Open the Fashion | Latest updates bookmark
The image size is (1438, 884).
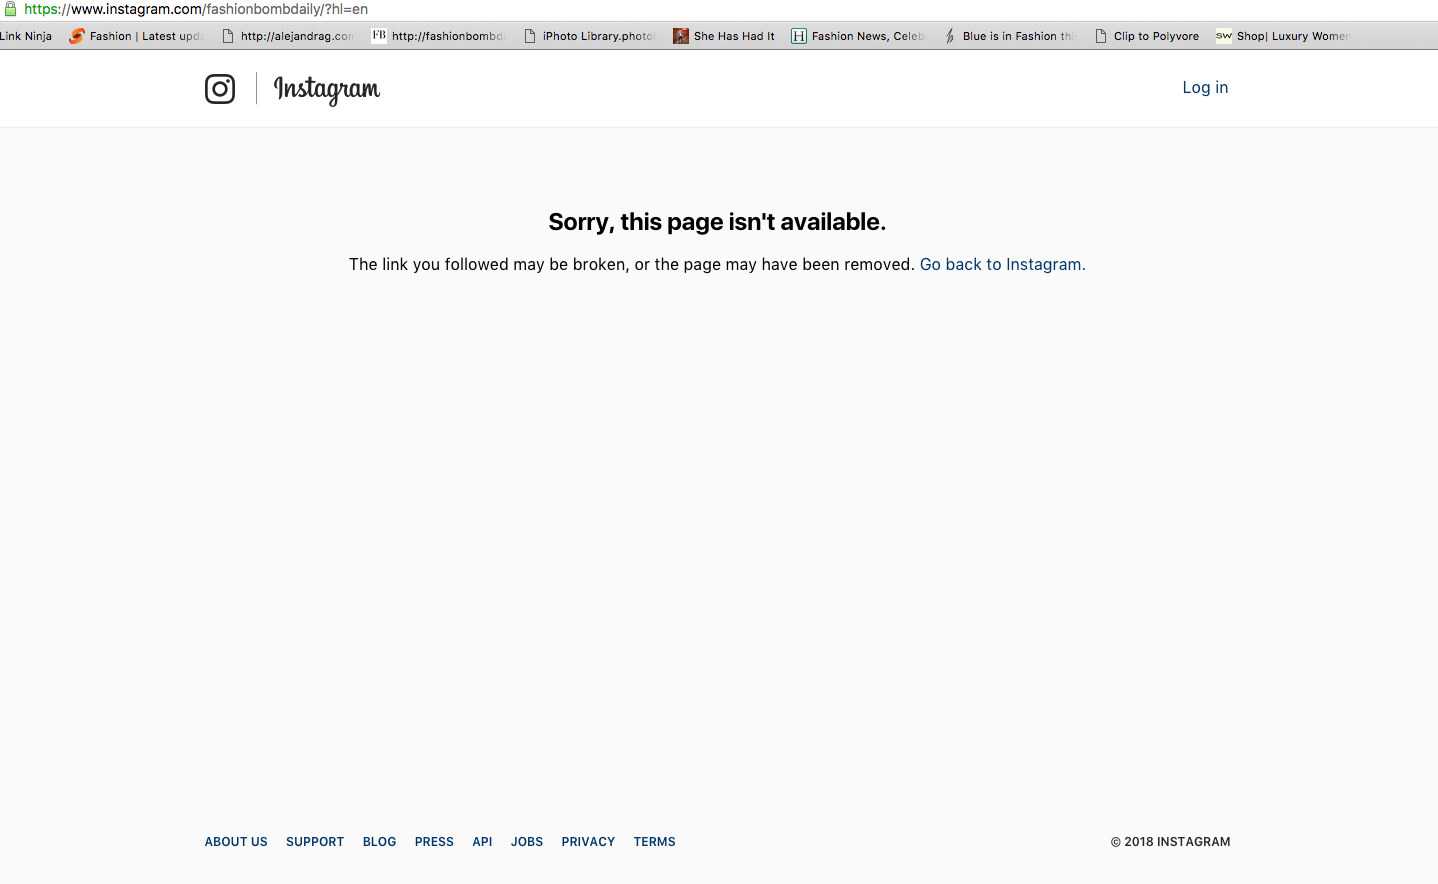coord(136,36)
